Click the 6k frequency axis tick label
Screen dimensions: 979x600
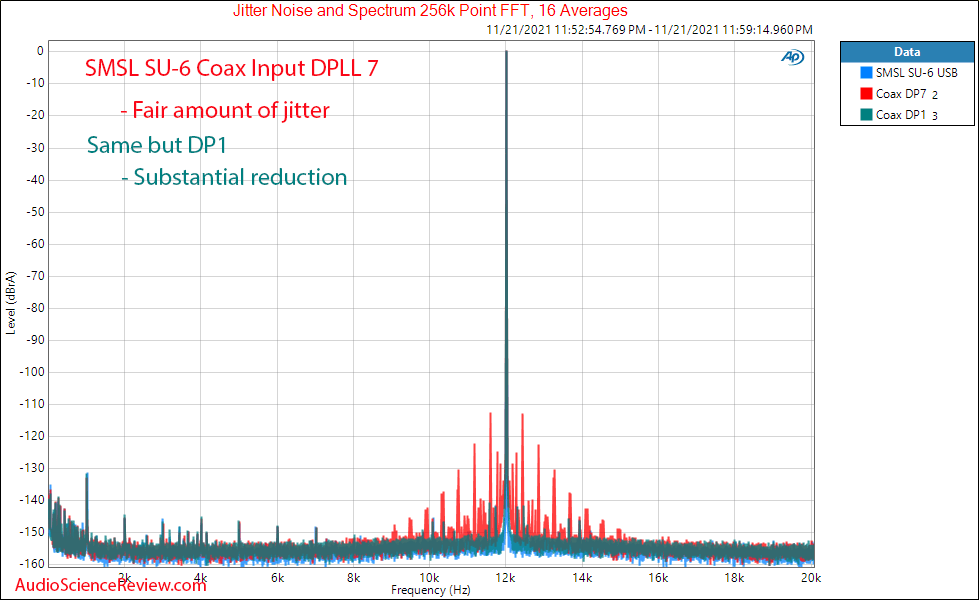click(x=277, y=578)
